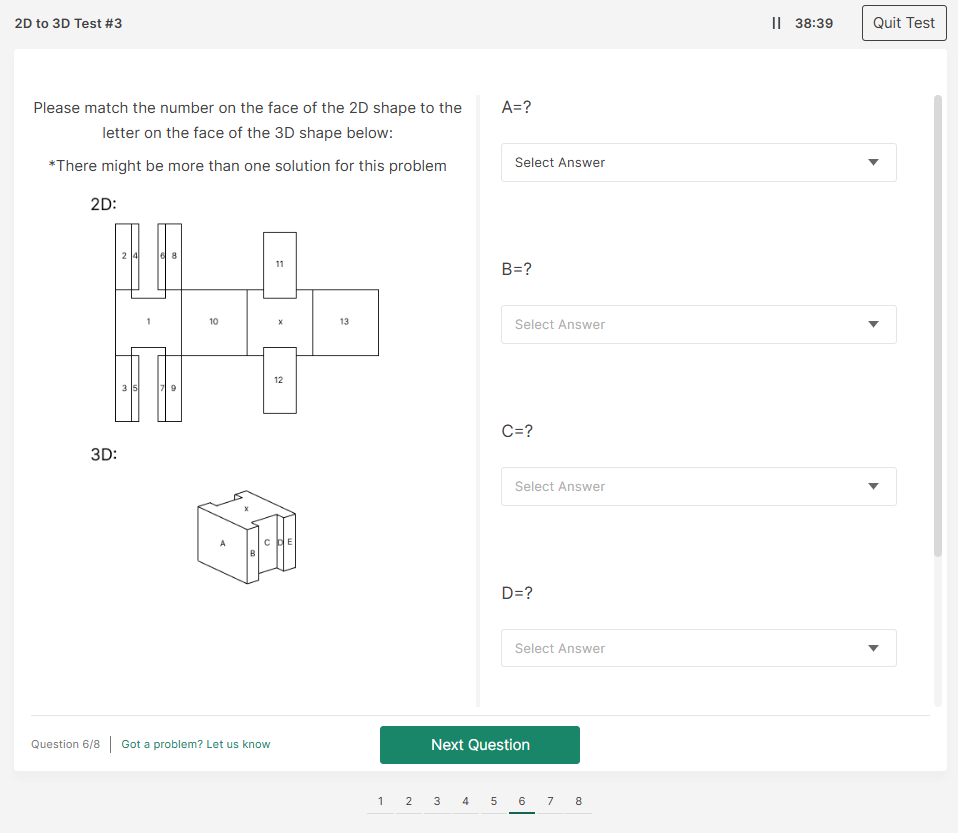Image resolution: width=958 pixels, height=833 pixels.
Task: Switch to question 3
Action: pyautogui.click(x=437, y=801)
